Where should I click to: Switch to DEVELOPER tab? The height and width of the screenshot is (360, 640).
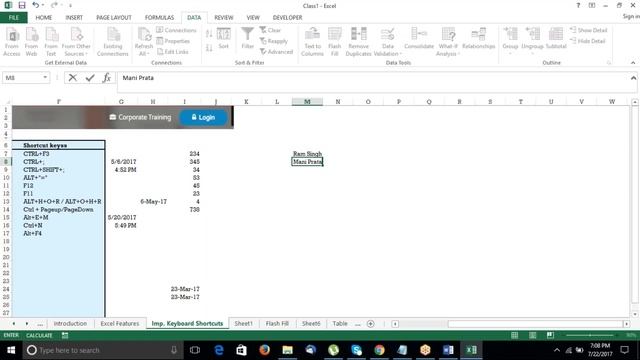click(x=287, y=18)
